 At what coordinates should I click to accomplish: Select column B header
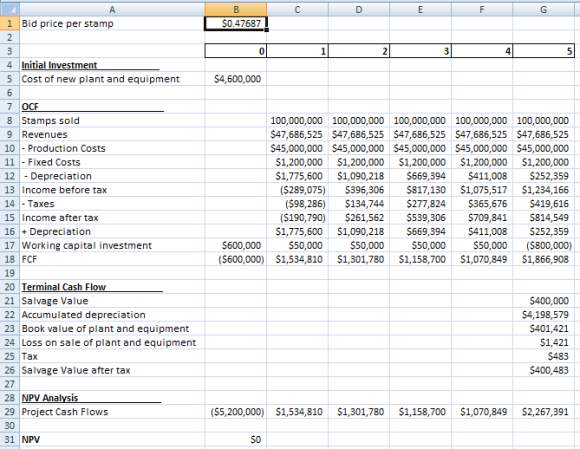point(236,10)
